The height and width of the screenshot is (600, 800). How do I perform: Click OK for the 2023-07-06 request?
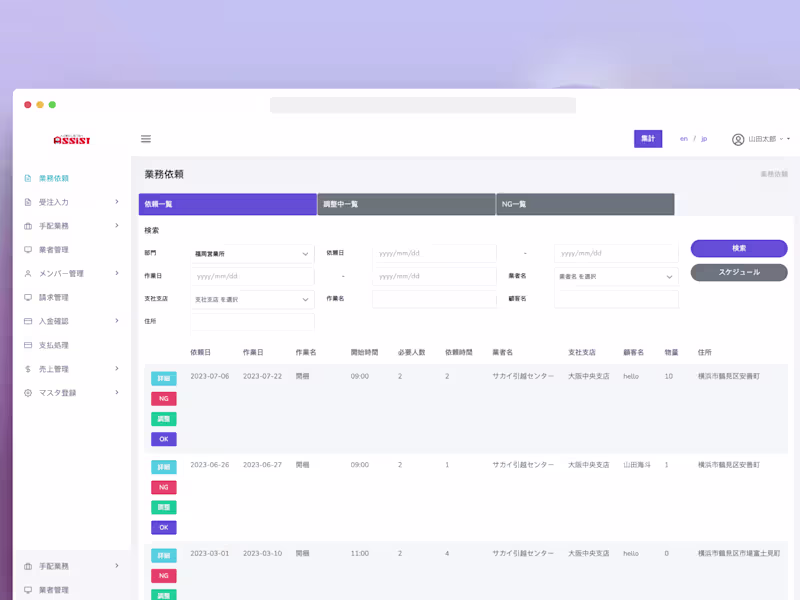pos(164,439)
